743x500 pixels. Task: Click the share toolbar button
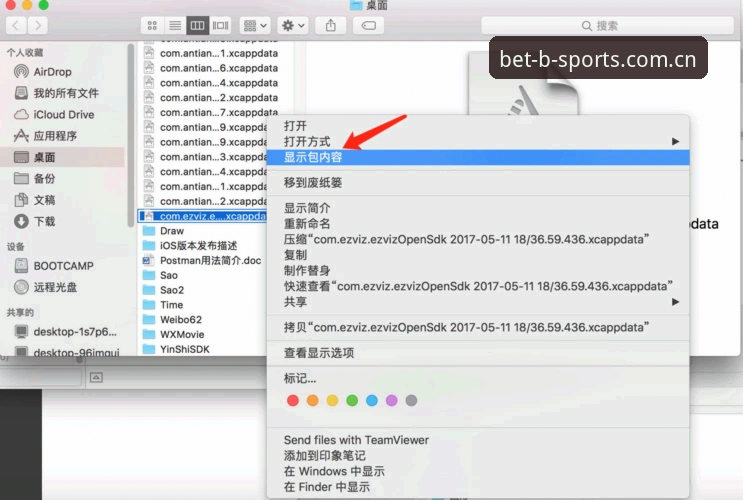pos(331,26)
